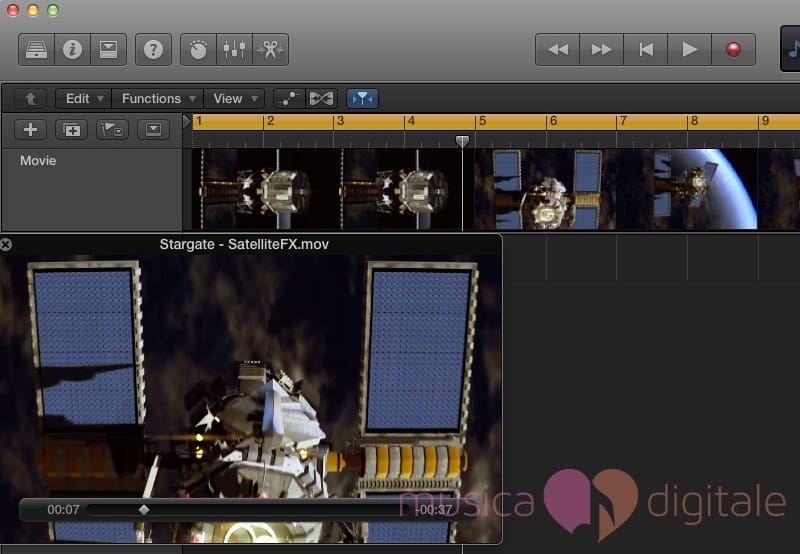The height and width of the screenshot is (554, 800).
Task: Click the movie scrubber diamond handle
Action: (144, 509)
